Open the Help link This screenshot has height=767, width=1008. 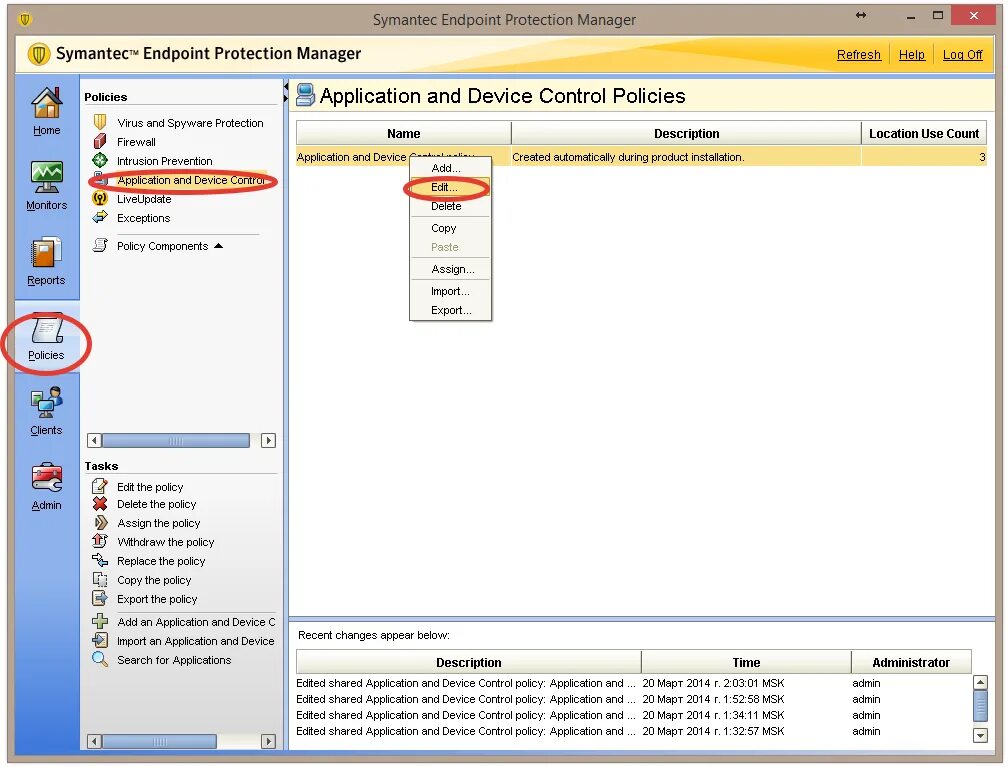point(912,55)
